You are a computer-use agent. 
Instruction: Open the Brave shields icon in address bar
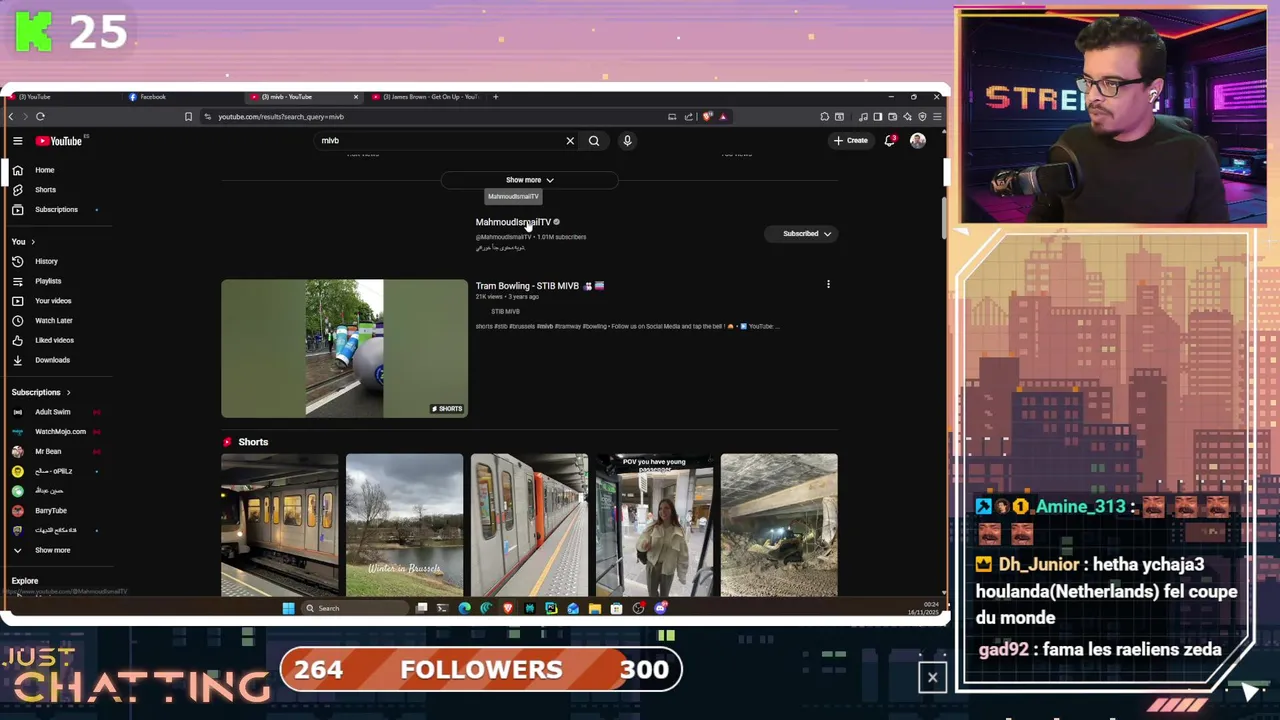[707, 117]
